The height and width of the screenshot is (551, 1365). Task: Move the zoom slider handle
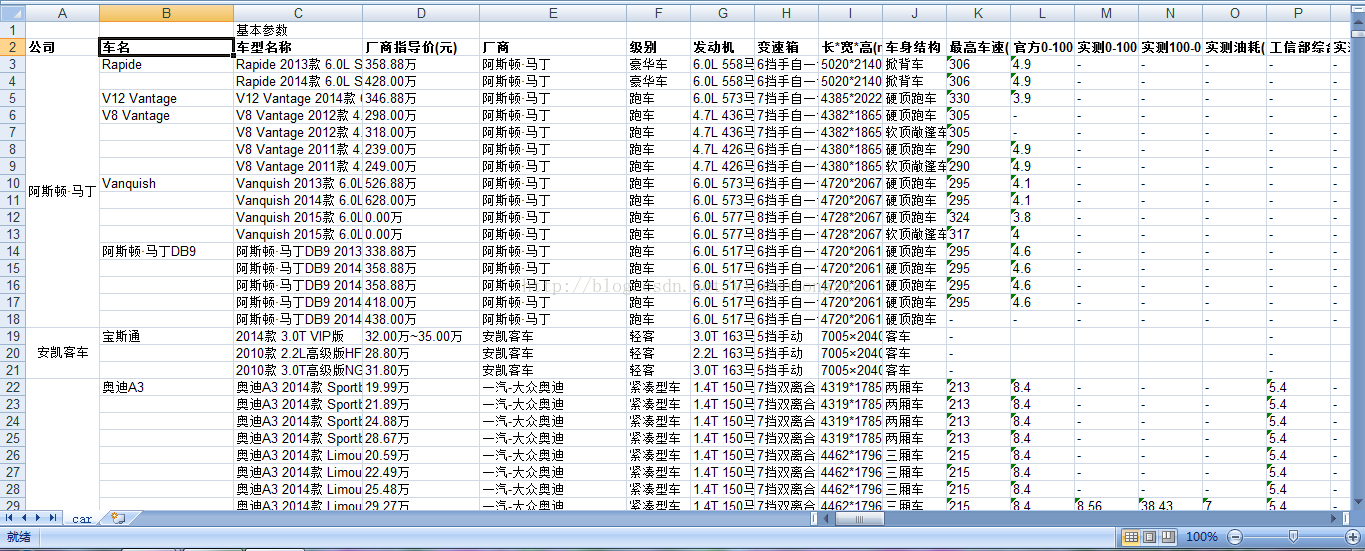[x=1294, y=537]
